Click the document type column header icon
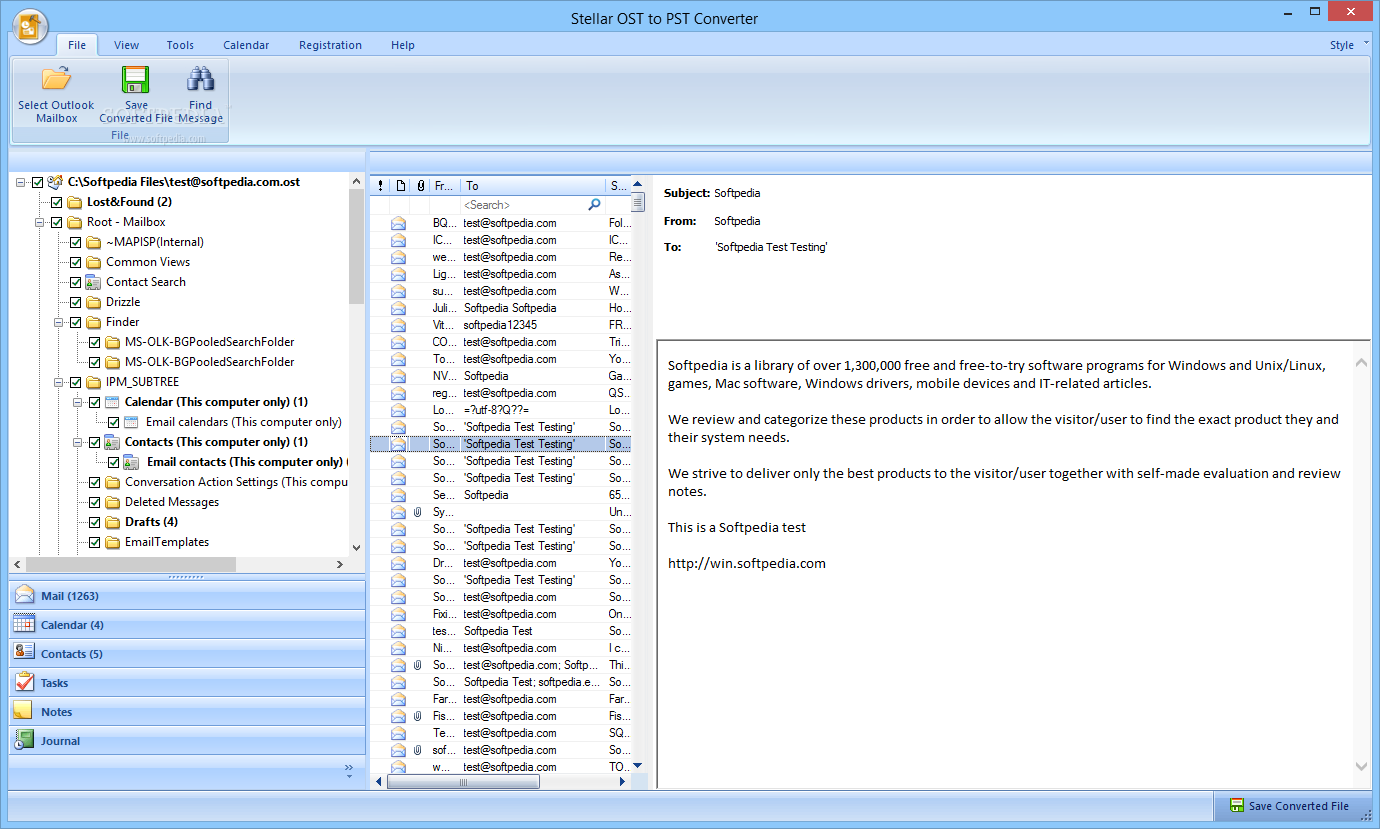Image resolution: width=1380 pixels, height=829 pixels. click(400, 185)
